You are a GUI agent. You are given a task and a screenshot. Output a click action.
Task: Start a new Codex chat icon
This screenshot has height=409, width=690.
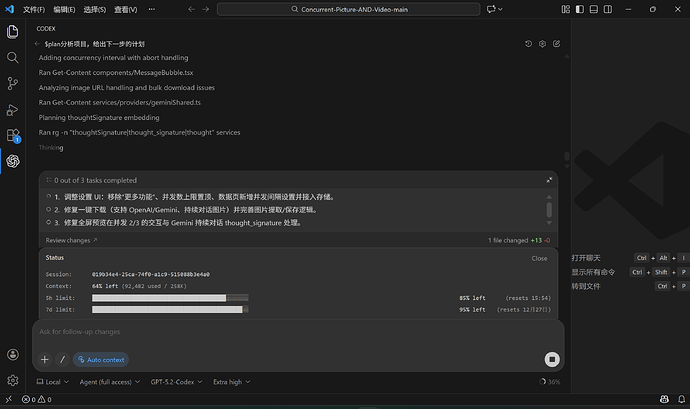pos(557,44)
